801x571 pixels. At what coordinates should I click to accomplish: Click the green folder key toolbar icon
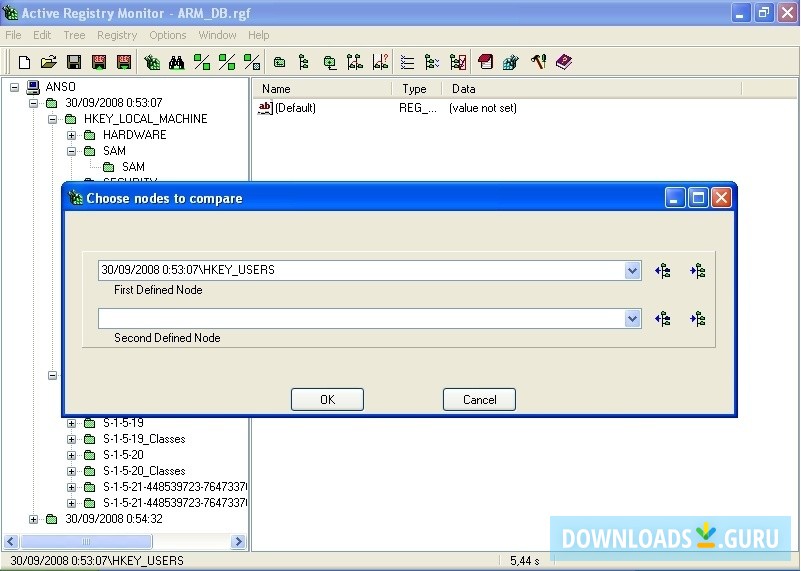point(279,62)
